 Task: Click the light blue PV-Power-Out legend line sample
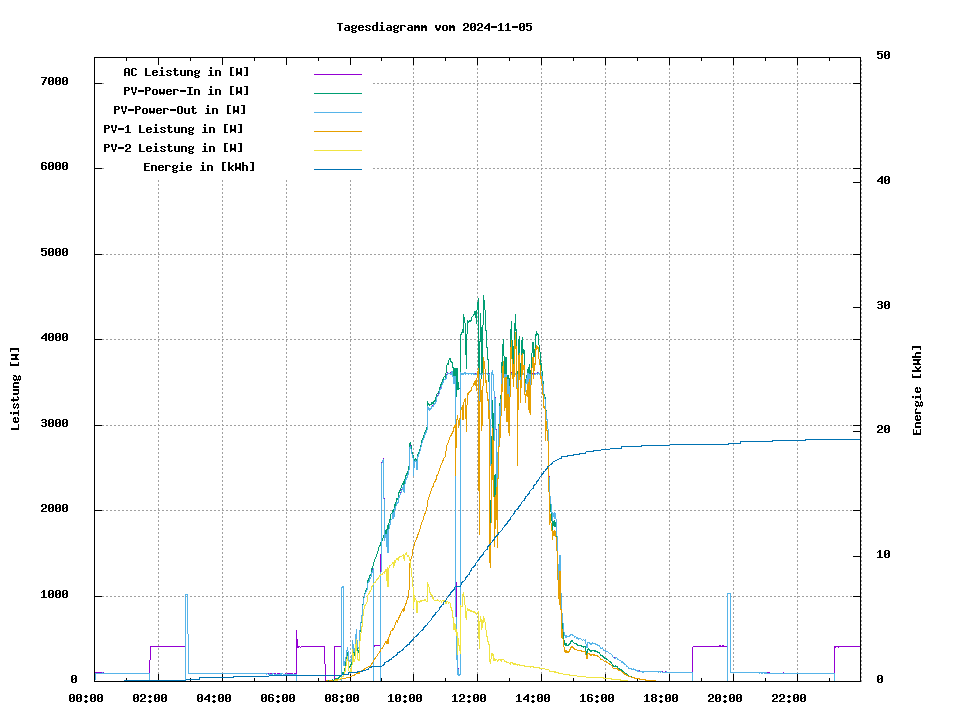[x=337, y=111]
